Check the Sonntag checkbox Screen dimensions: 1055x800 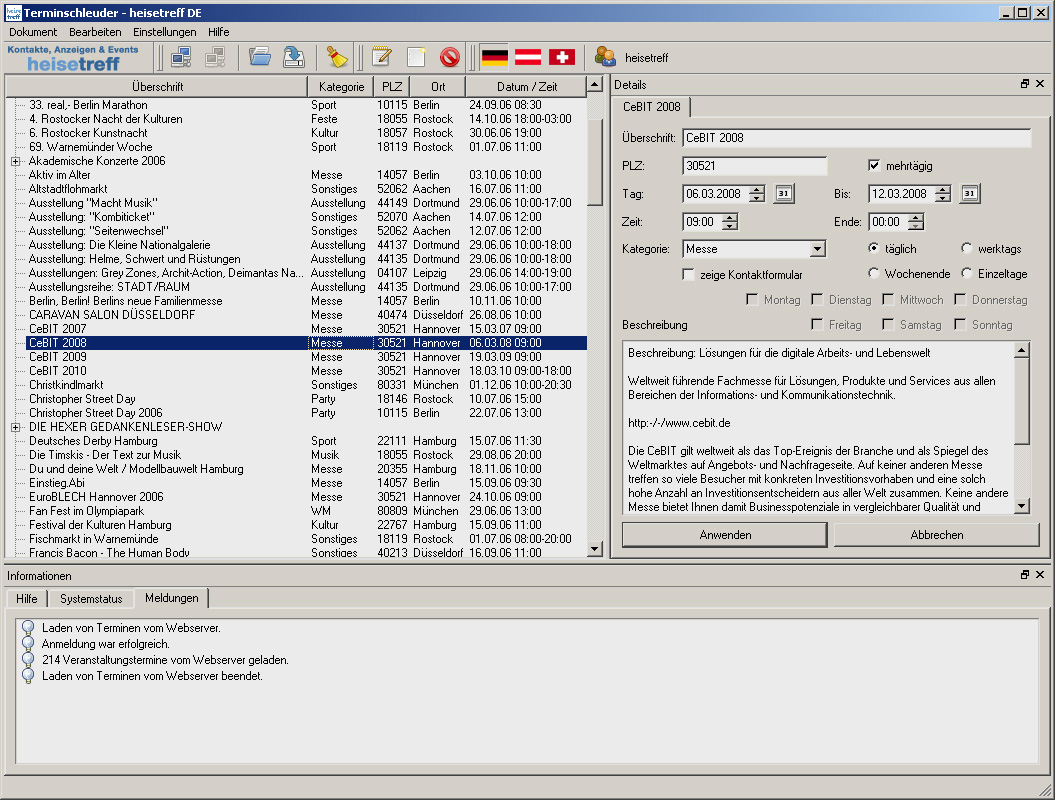tap(960, 324)
